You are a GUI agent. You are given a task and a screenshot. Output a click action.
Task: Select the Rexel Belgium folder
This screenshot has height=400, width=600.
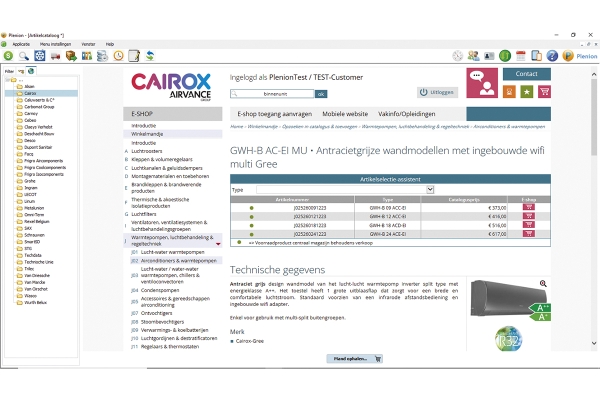[37, 222]
